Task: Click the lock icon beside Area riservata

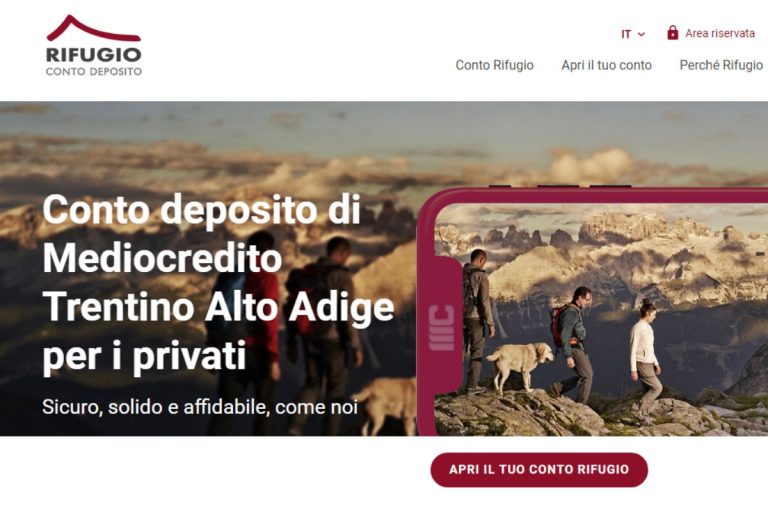Action: tap(672, 33)
